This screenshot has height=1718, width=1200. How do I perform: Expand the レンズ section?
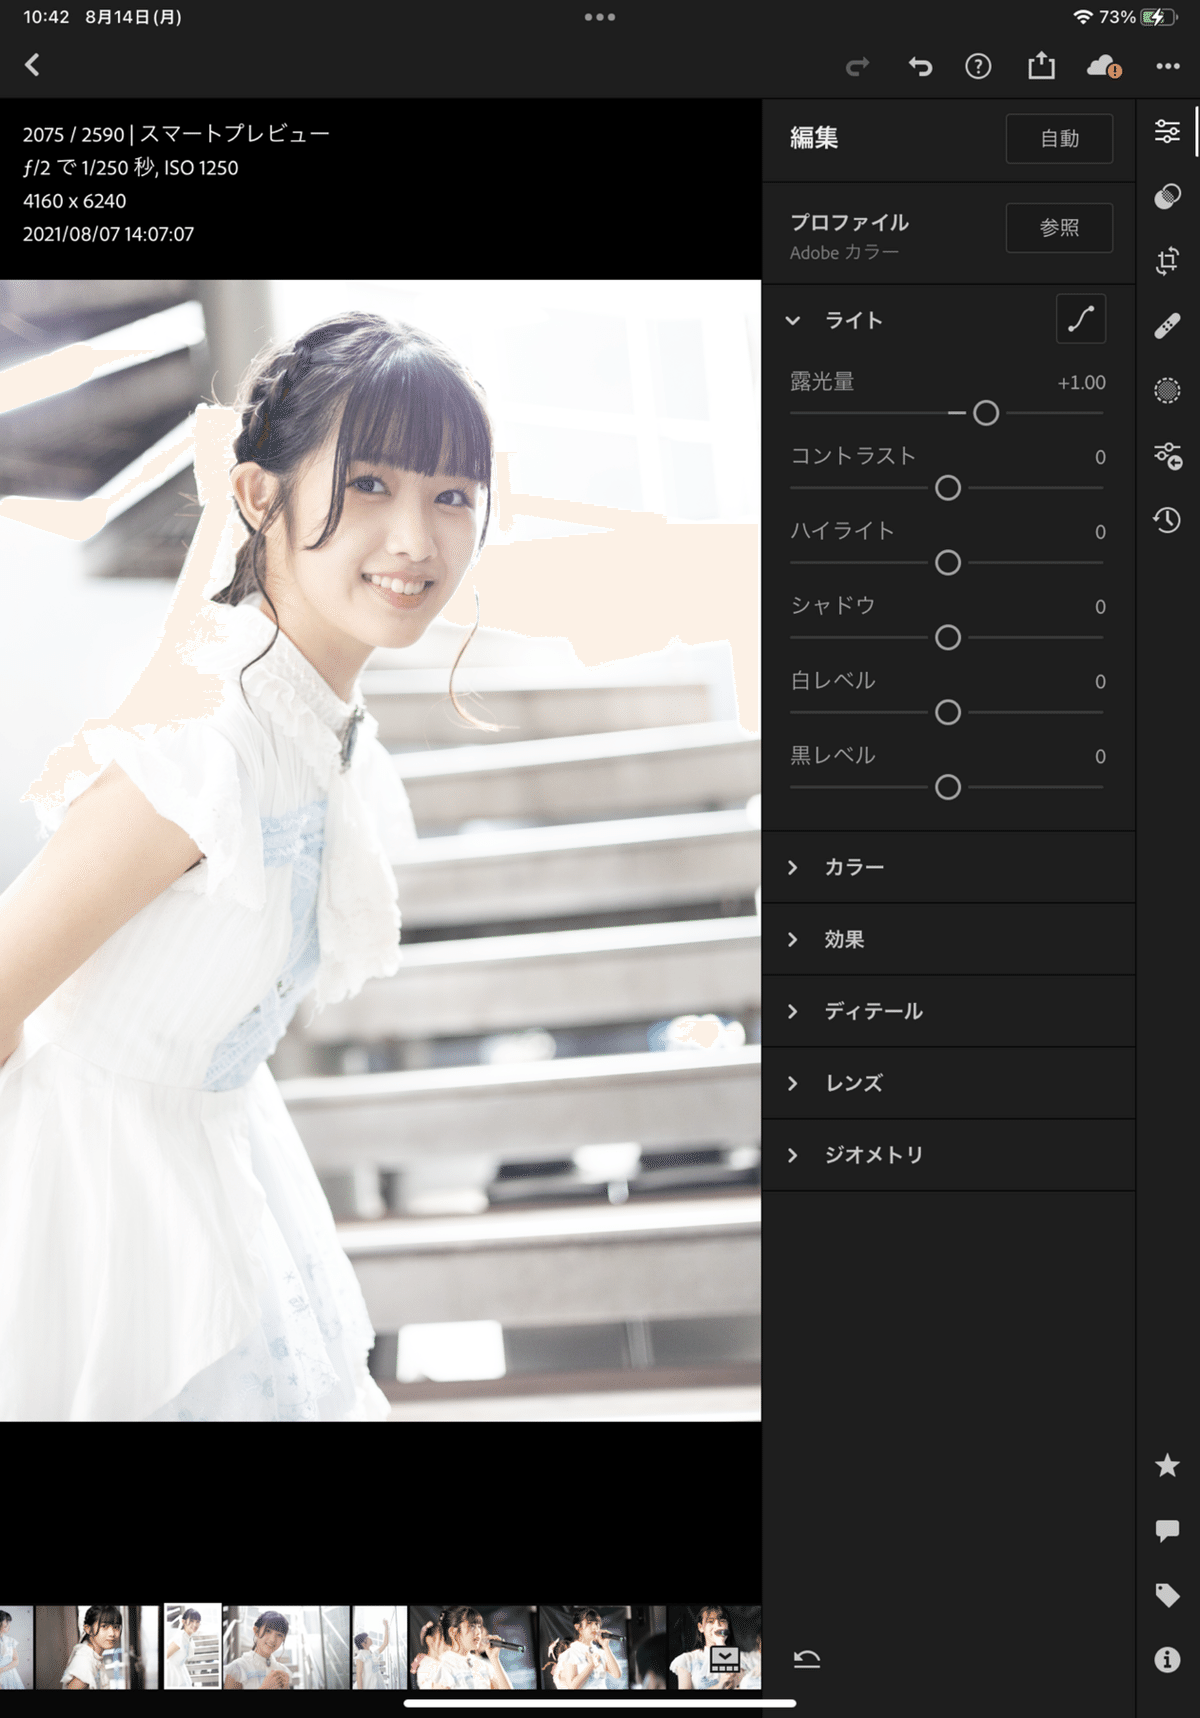[948, 1083]
